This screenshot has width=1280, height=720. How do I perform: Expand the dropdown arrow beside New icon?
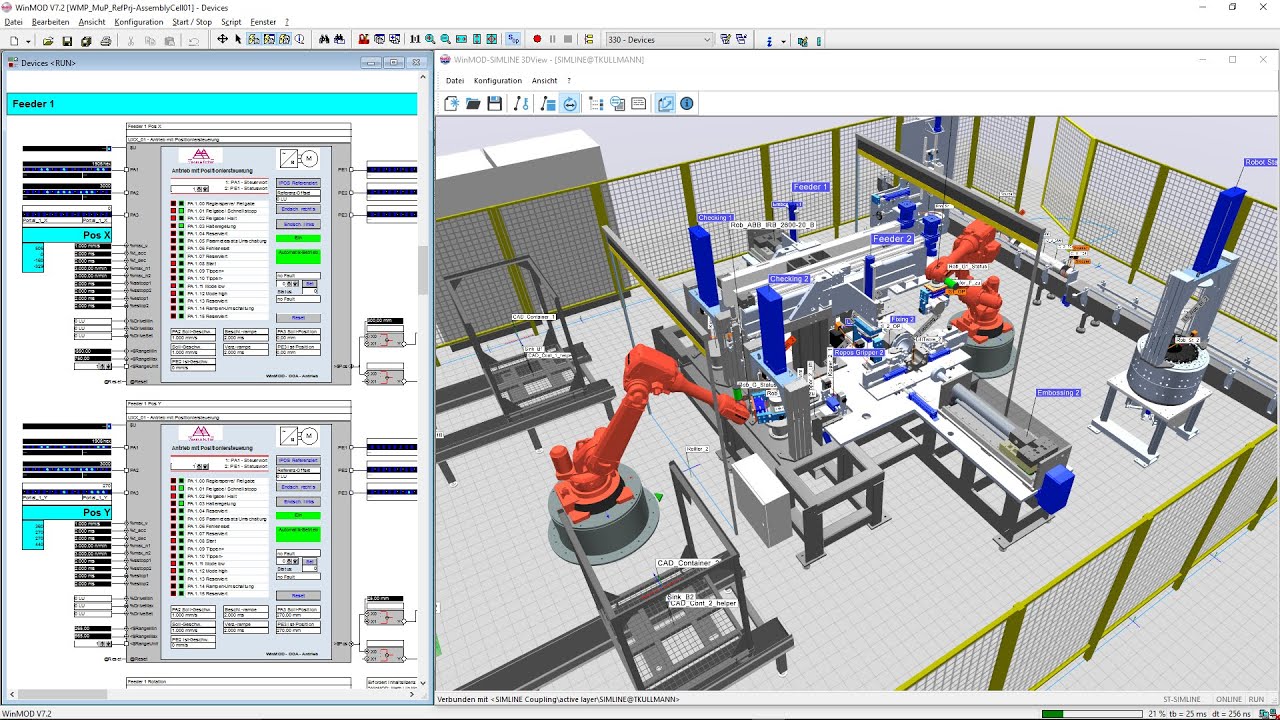click(x=28, y=41)
